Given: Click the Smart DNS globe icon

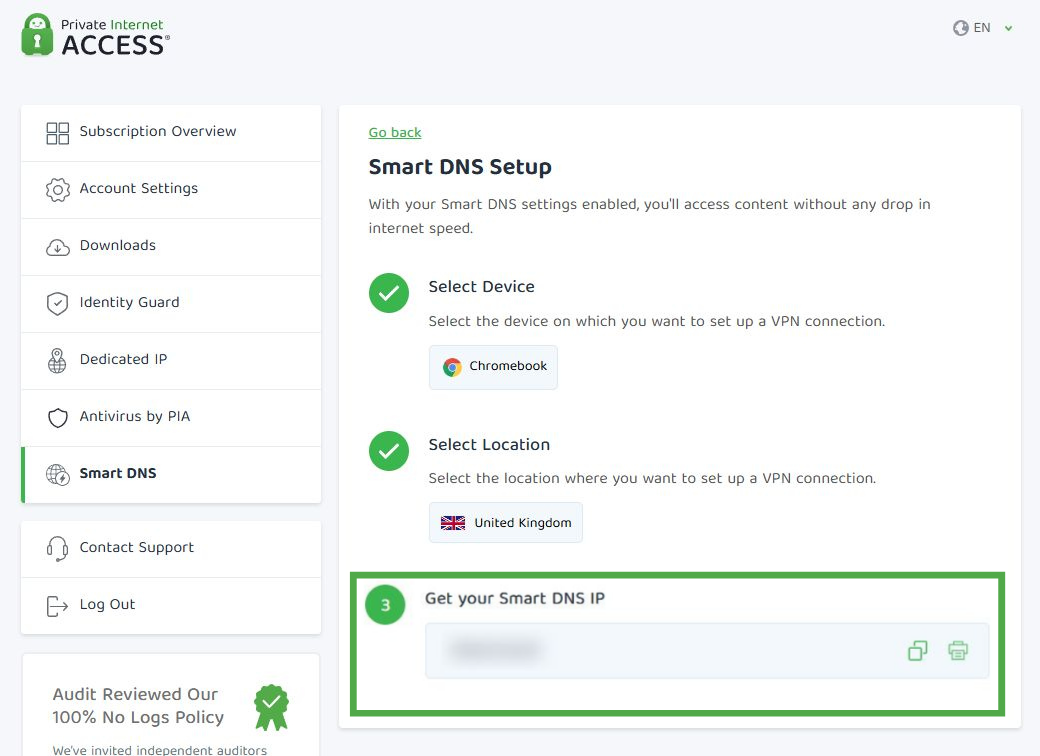Looking at the screenshot, I should coord(58,475).
